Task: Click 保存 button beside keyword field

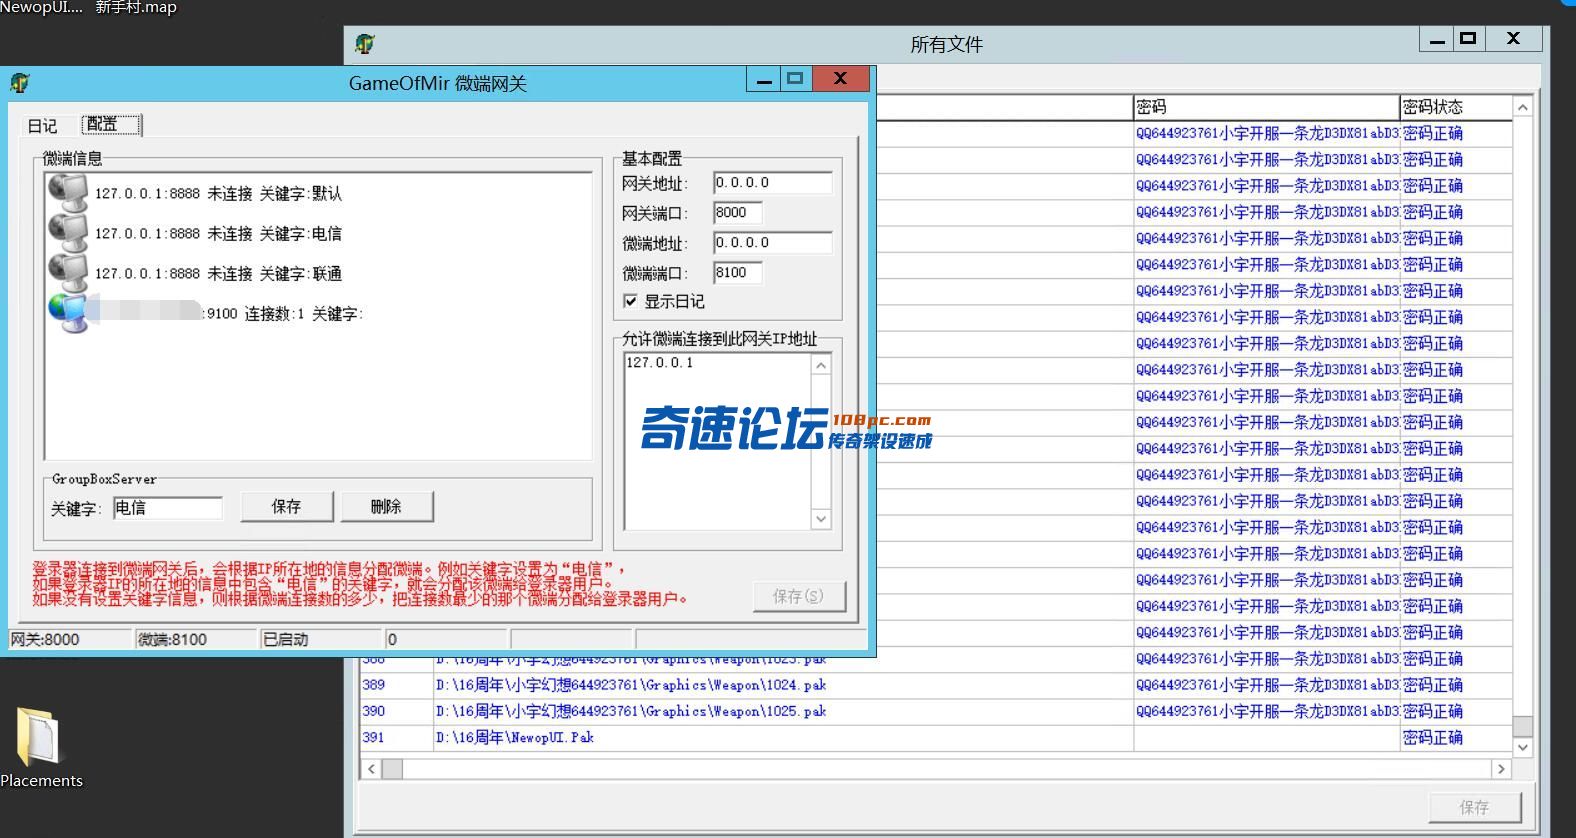Action: tap(286, 506)
